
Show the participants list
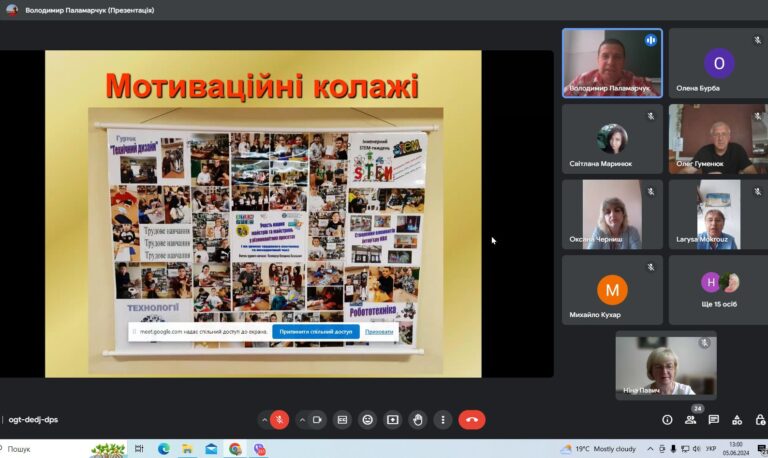click(691, 420)
